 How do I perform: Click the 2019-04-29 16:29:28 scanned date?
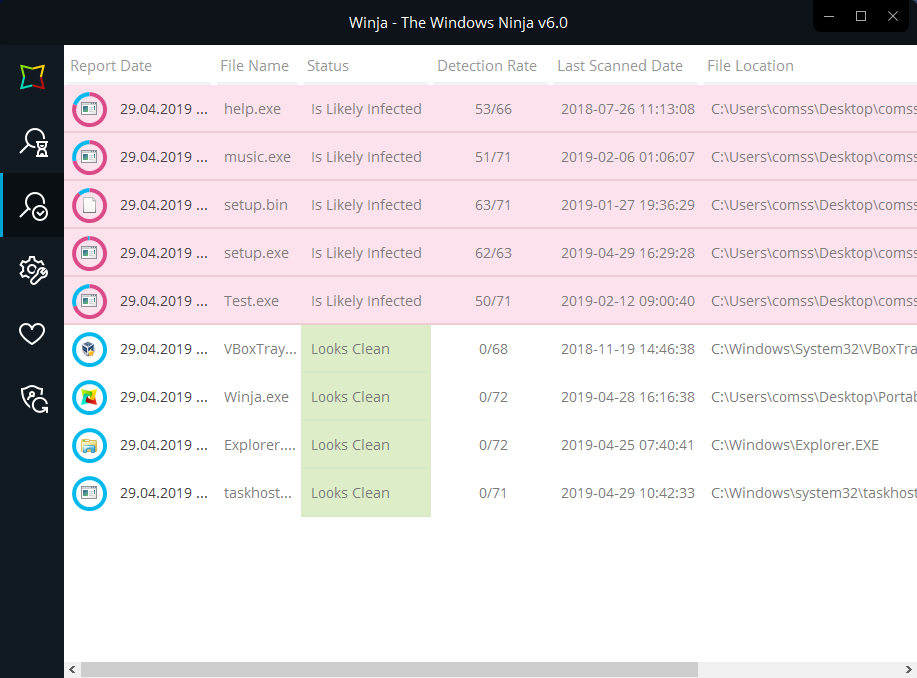click(628, 253)
